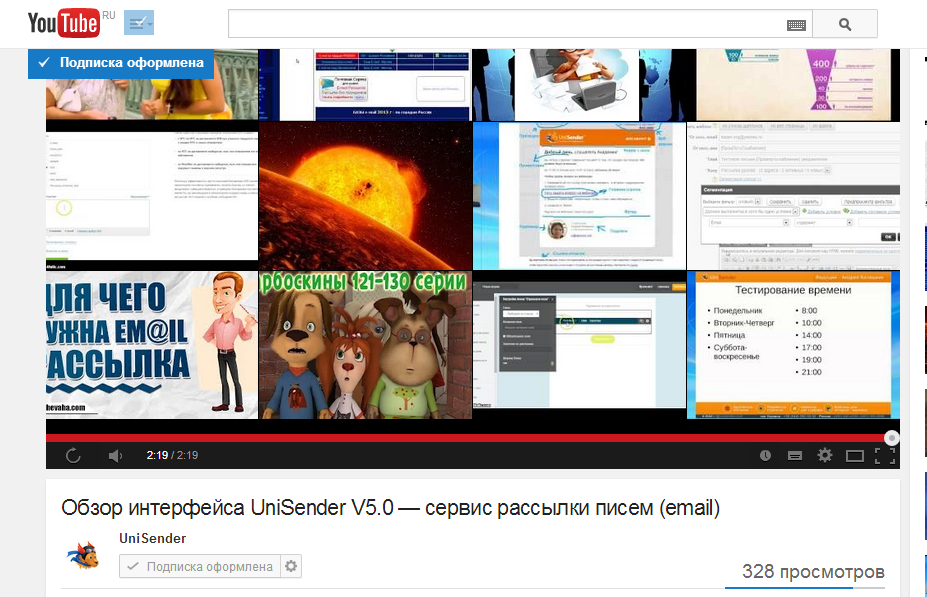Open the two girls in yellow thumbnail

tap(152, 85)
